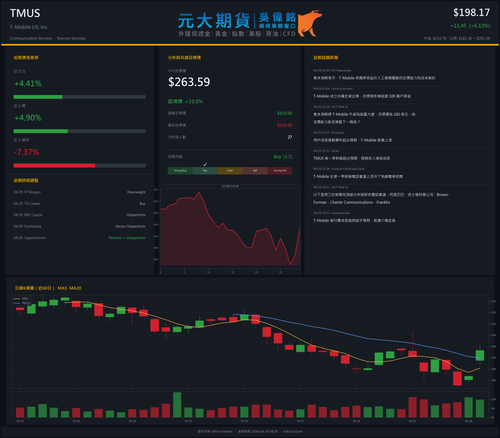Click the +11.45 (+6.13%) daily change

[x=470, y=26]
